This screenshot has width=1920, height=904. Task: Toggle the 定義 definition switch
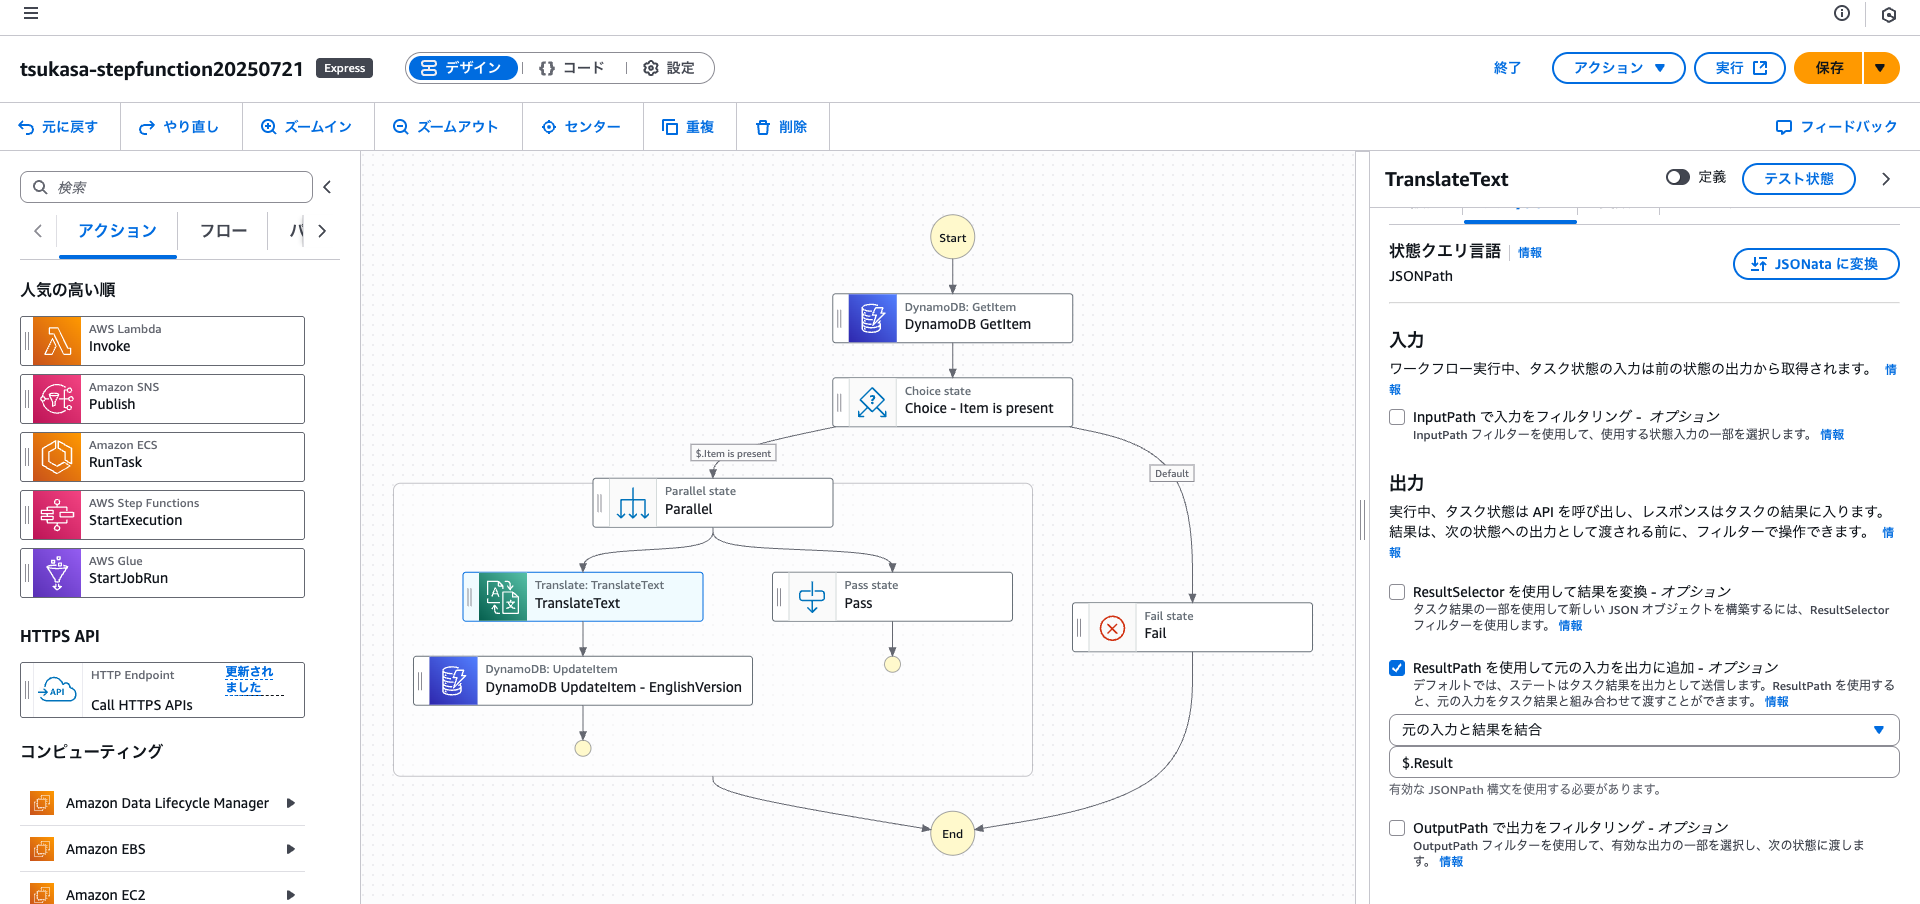click(1677, 177)
